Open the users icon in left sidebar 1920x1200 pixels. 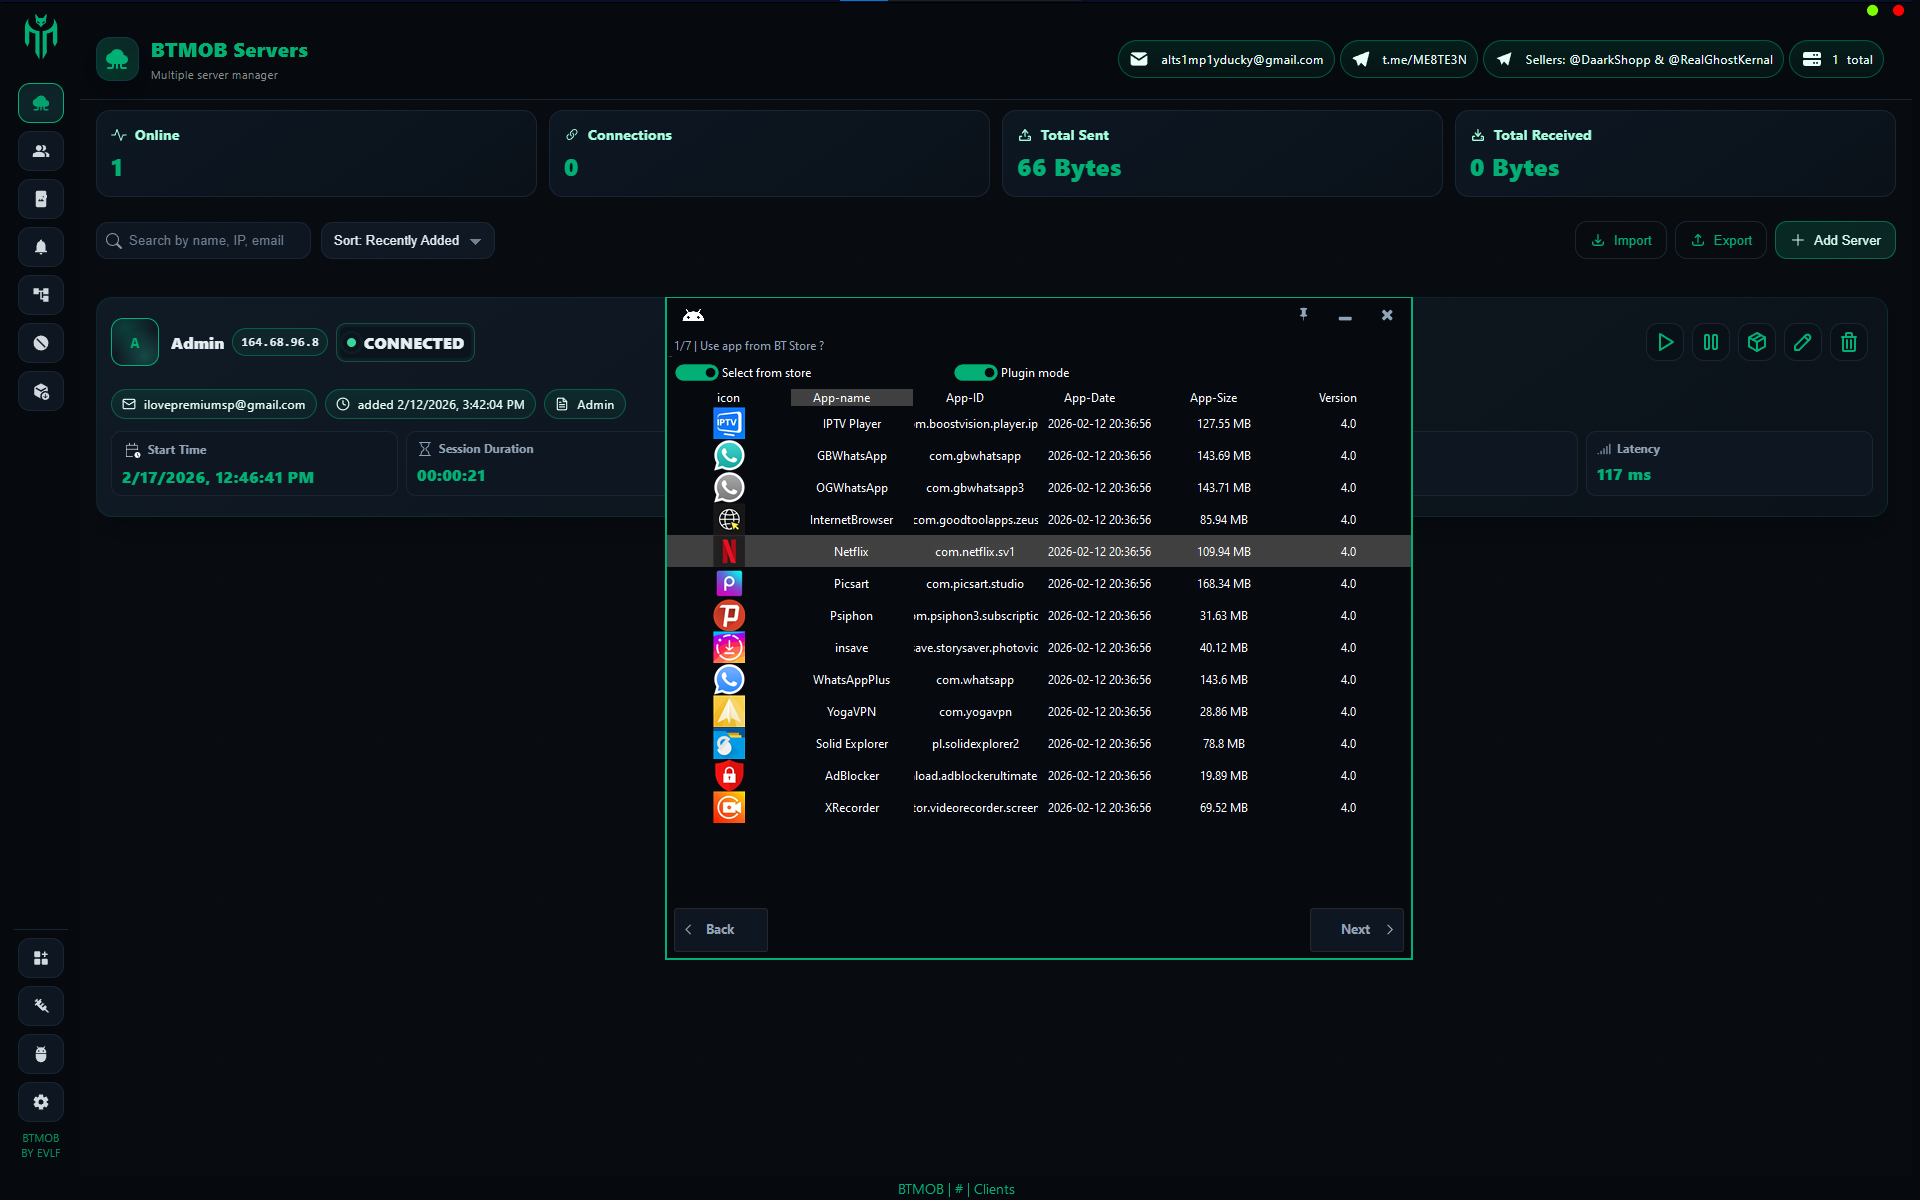(41, 151)
